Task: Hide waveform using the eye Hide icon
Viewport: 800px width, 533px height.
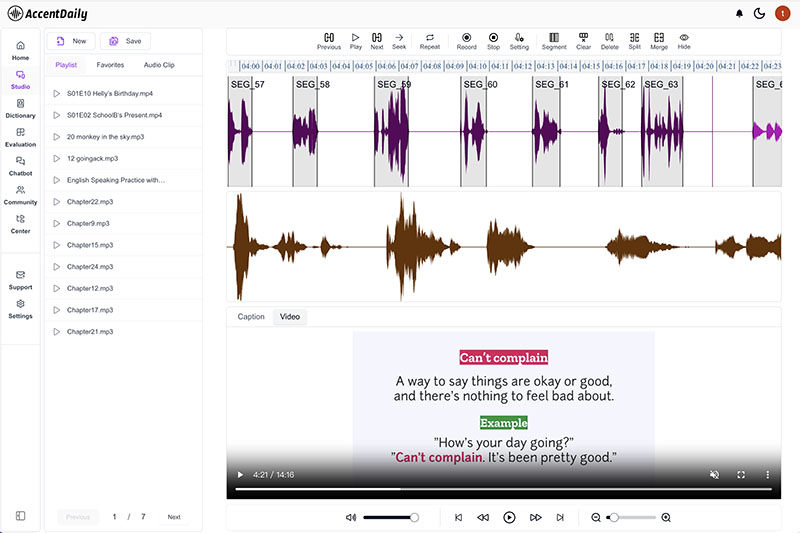Action: [x=684, y=40]
